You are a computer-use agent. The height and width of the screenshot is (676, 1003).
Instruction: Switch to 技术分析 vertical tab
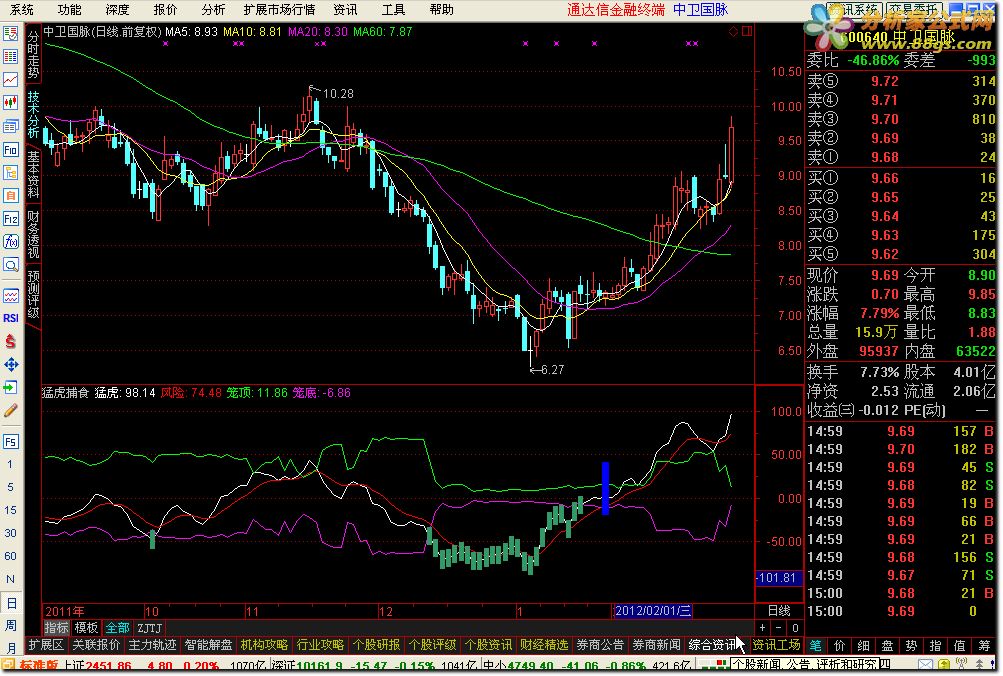[x=33, y=114]
